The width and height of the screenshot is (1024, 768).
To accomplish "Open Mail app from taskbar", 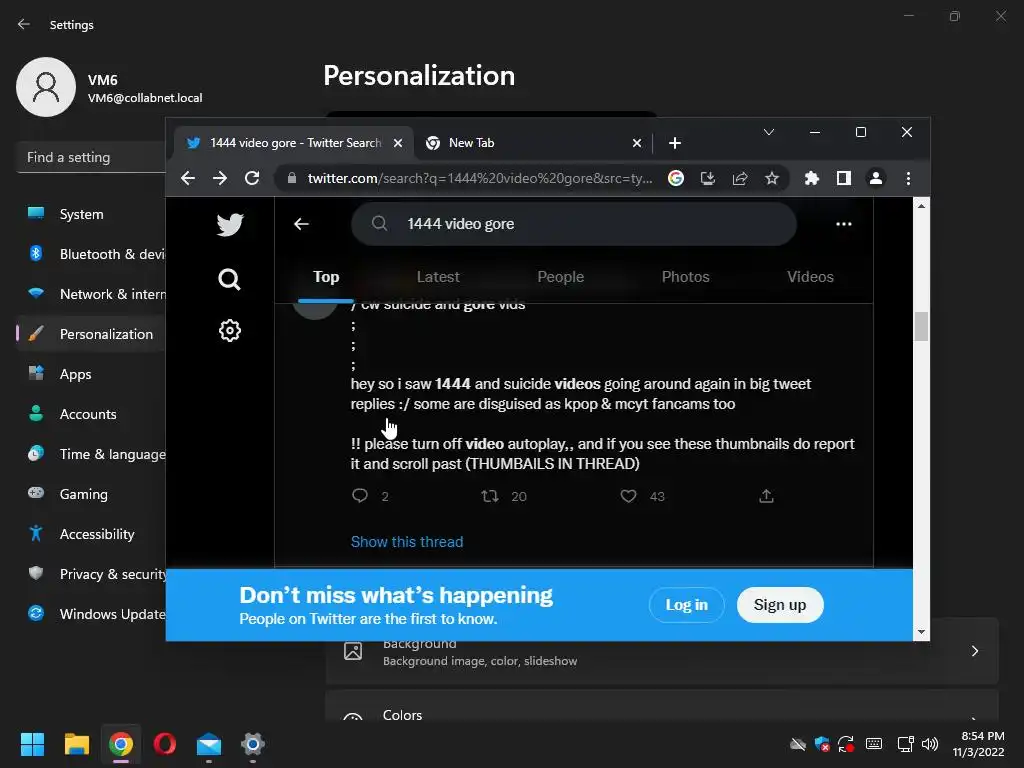I will (x=209, y=744).
